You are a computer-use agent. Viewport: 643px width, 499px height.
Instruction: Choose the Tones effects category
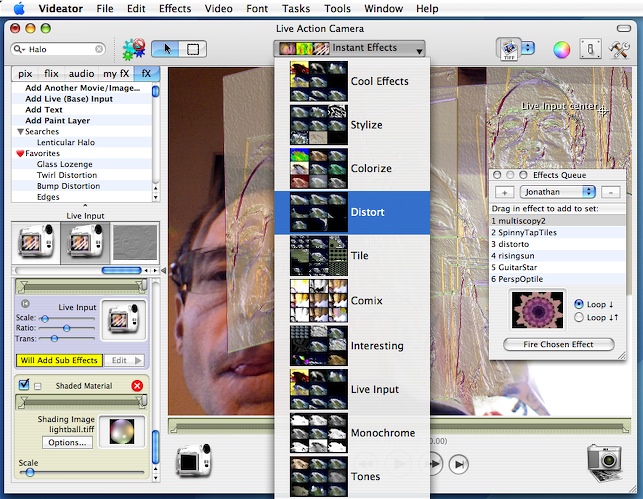pyautogui.click(x=352, y=476)
